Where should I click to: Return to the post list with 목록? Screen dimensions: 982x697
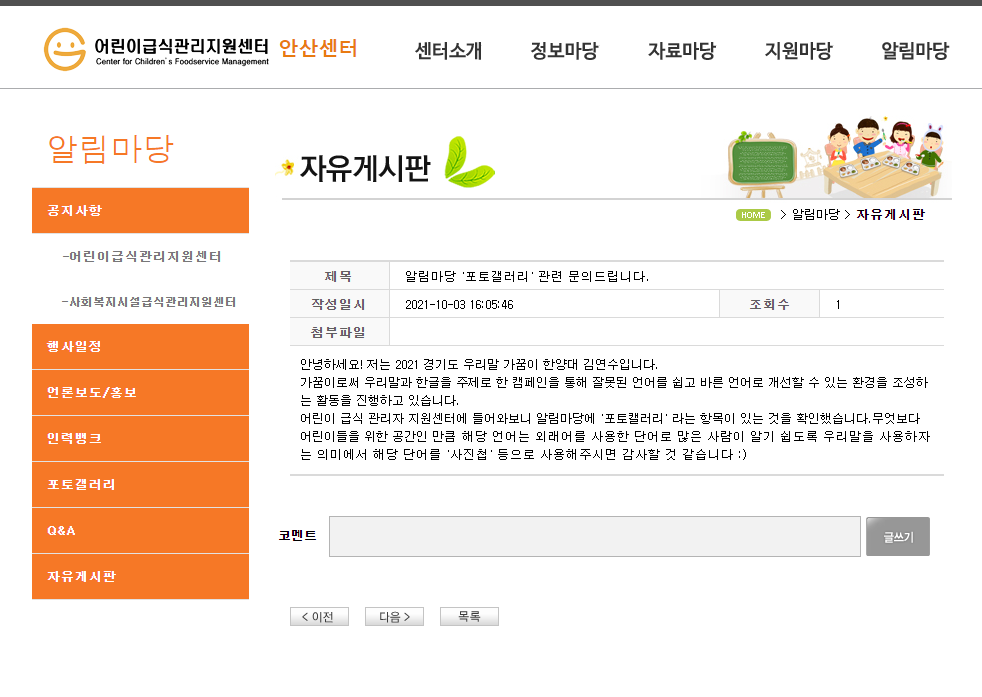click(469, 617)
